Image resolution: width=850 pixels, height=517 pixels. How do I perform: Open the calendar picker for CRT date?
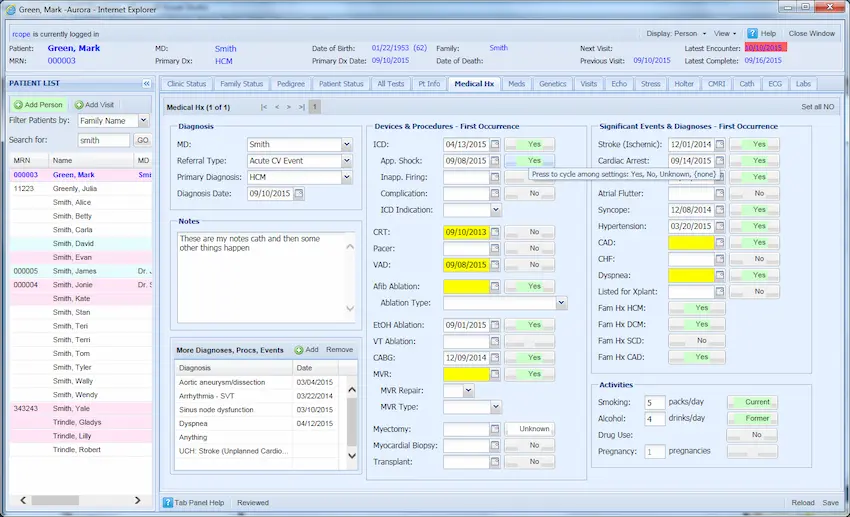pyautogui.click(x=495, y=232)
